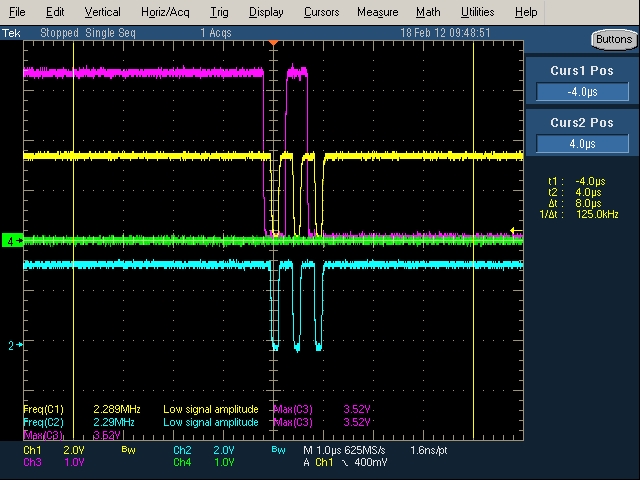The width and height of the screenshot is (640, 480).
Task: Click the channel 2 ground reference marker
Action: click(x=13, y=346)
